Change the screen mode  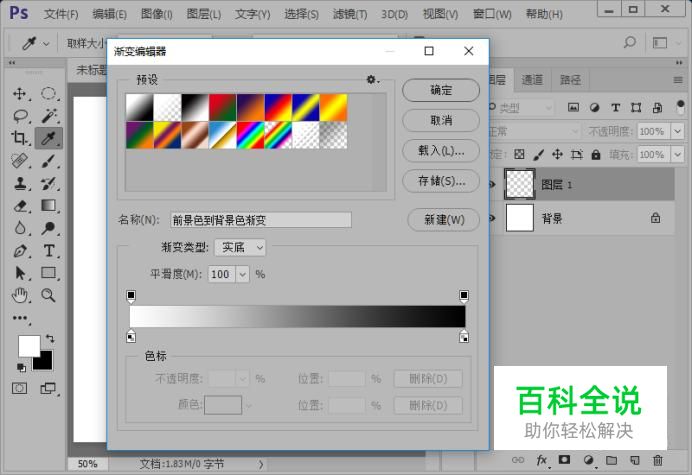coord(48,388)
